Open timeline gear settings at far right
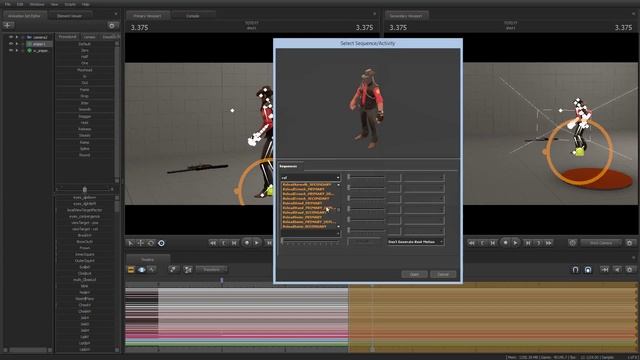 (x=629, y=269)
